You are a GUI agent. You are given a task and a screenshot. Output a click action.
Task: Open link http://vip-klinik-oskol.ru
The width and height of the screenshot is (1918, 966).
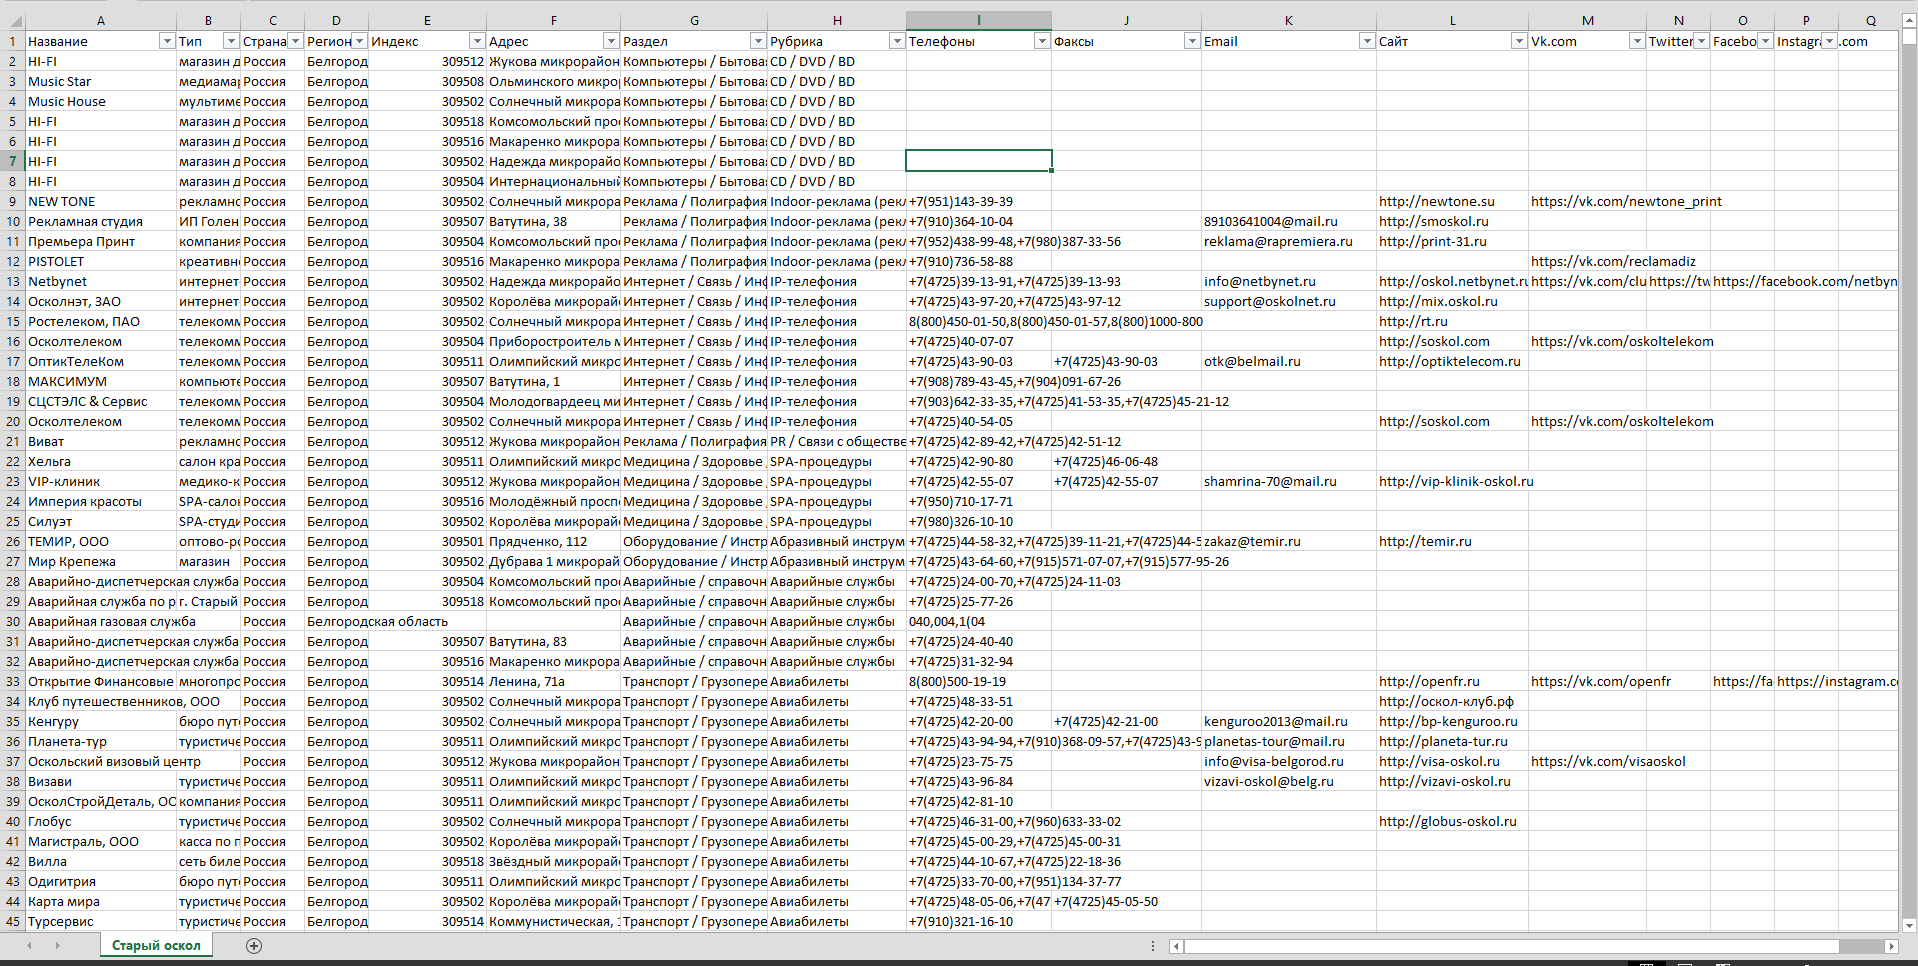[1455, 481]
